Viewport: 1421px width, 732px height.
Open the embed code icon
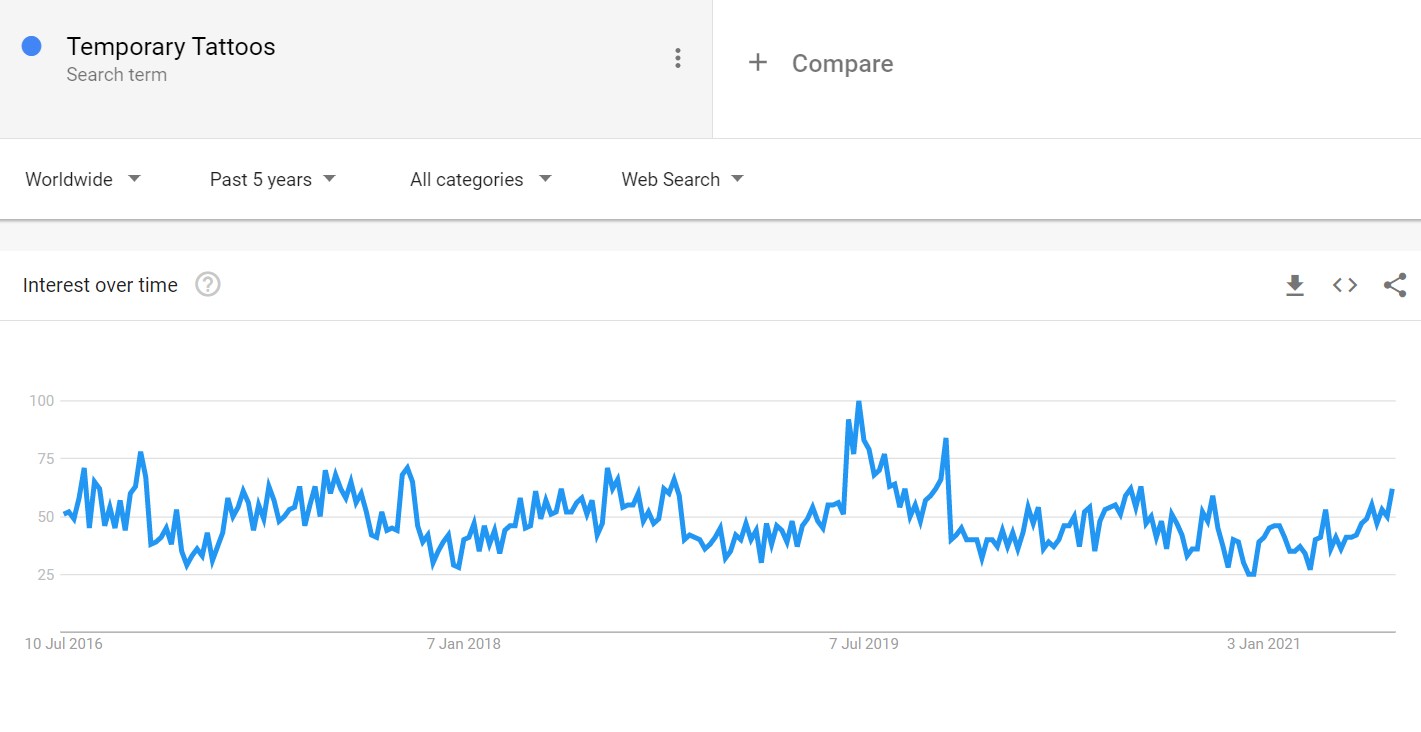(1345, 286)
